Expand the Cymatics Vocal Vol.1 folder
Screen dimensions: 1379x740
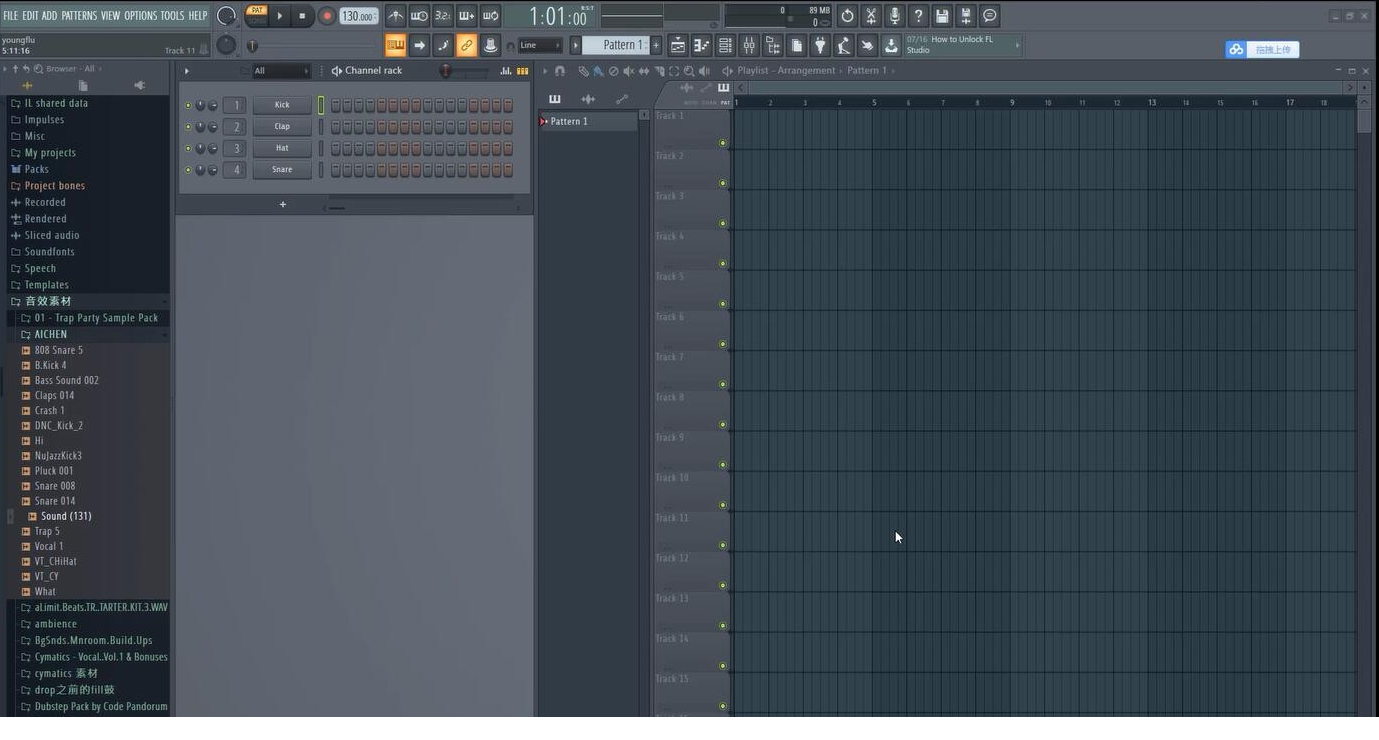(101, 657)
